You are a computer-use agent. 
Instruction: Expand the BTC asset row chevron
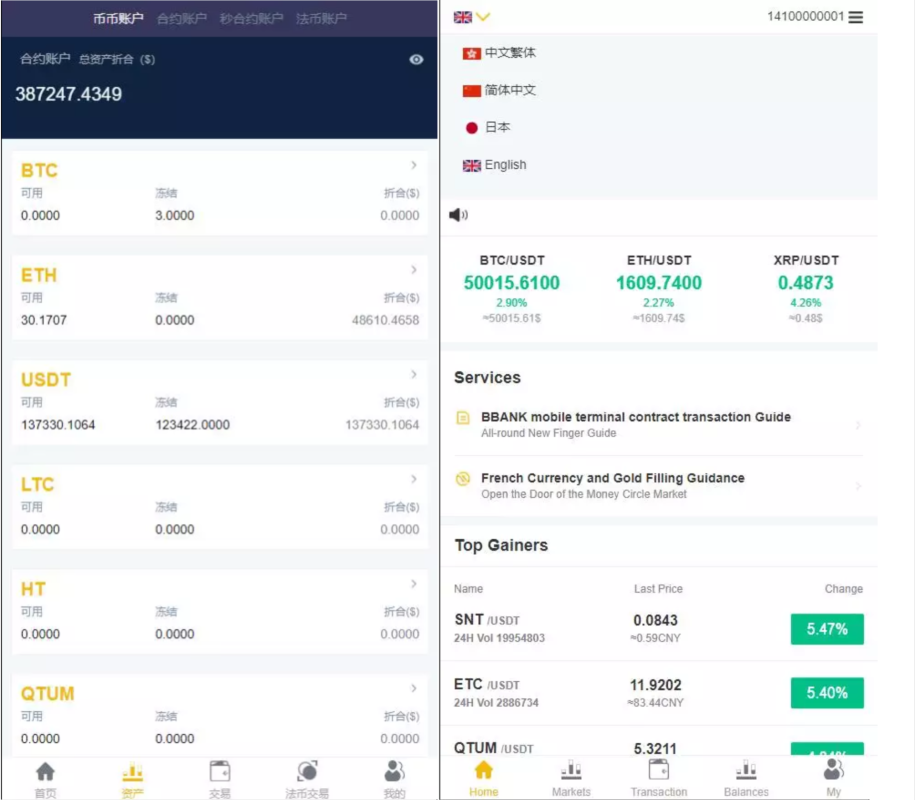(x=414, y=165)
